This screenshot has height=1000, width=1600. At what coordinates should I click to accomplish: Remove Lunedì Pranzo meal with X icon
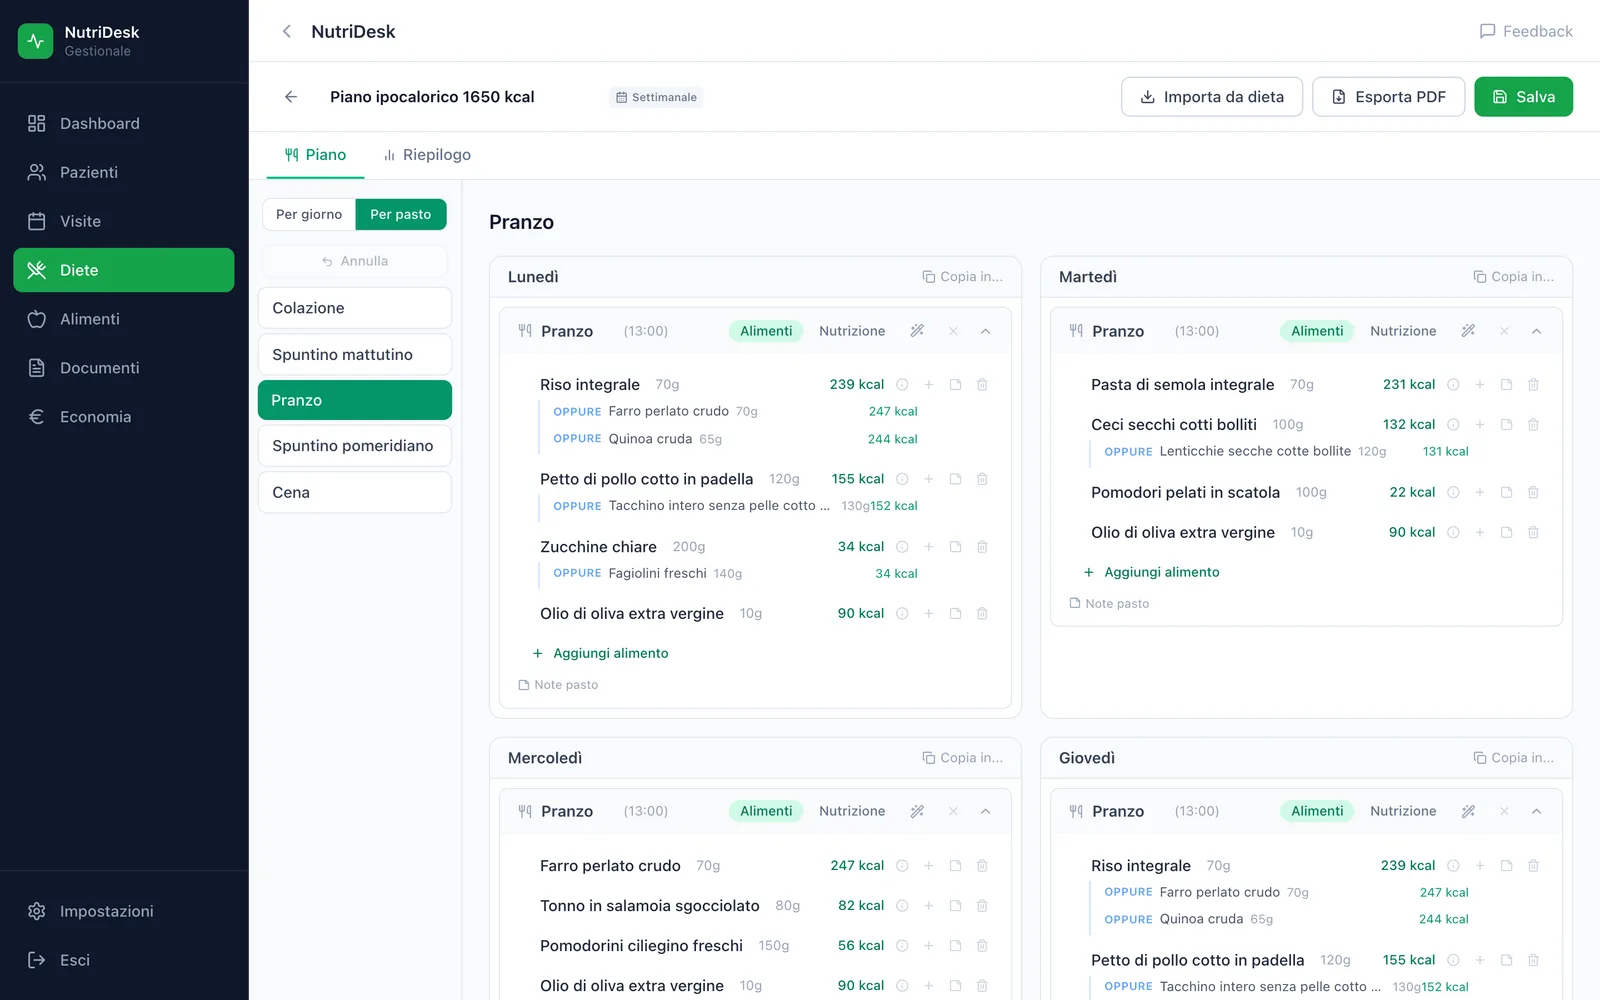point(953,331)
